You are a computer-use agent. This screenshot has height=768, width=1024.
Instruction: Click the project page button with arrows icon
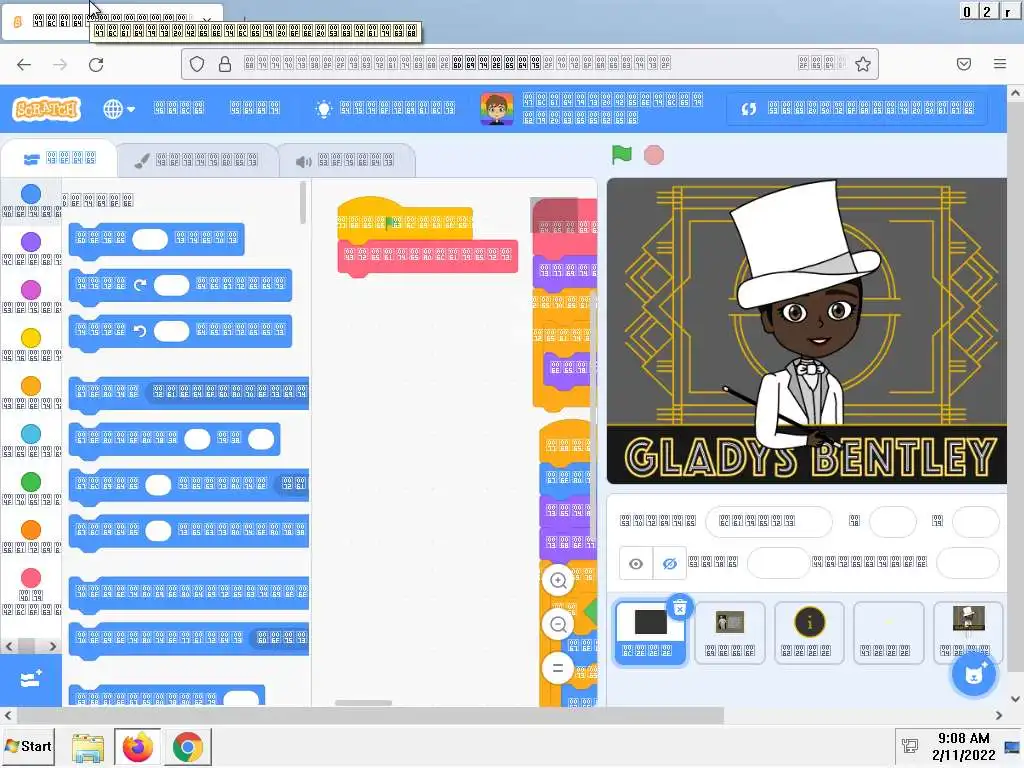coord(857,108)
